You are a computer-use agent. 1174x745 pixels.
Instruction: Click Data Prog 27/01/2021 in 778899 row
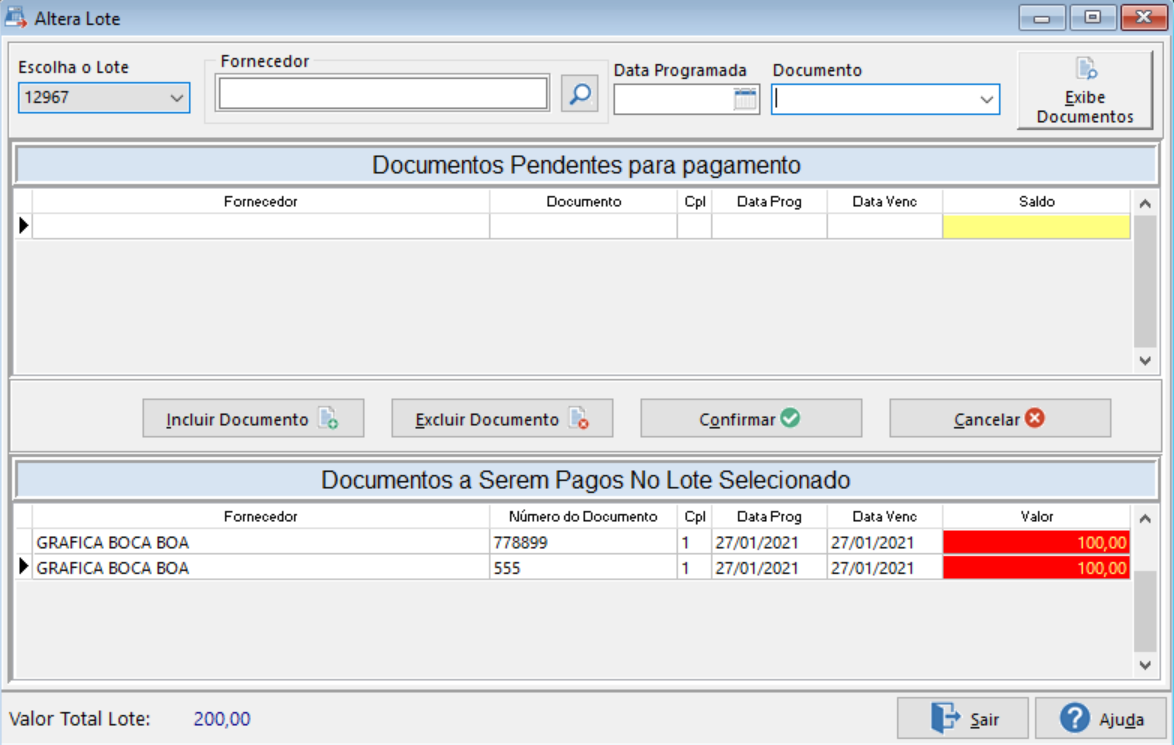click(769, 542)
